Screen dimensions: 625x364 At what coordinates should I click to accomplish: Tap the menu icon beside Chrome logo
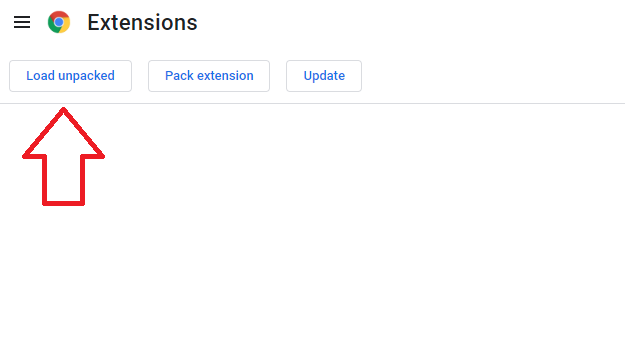(22, 22)
